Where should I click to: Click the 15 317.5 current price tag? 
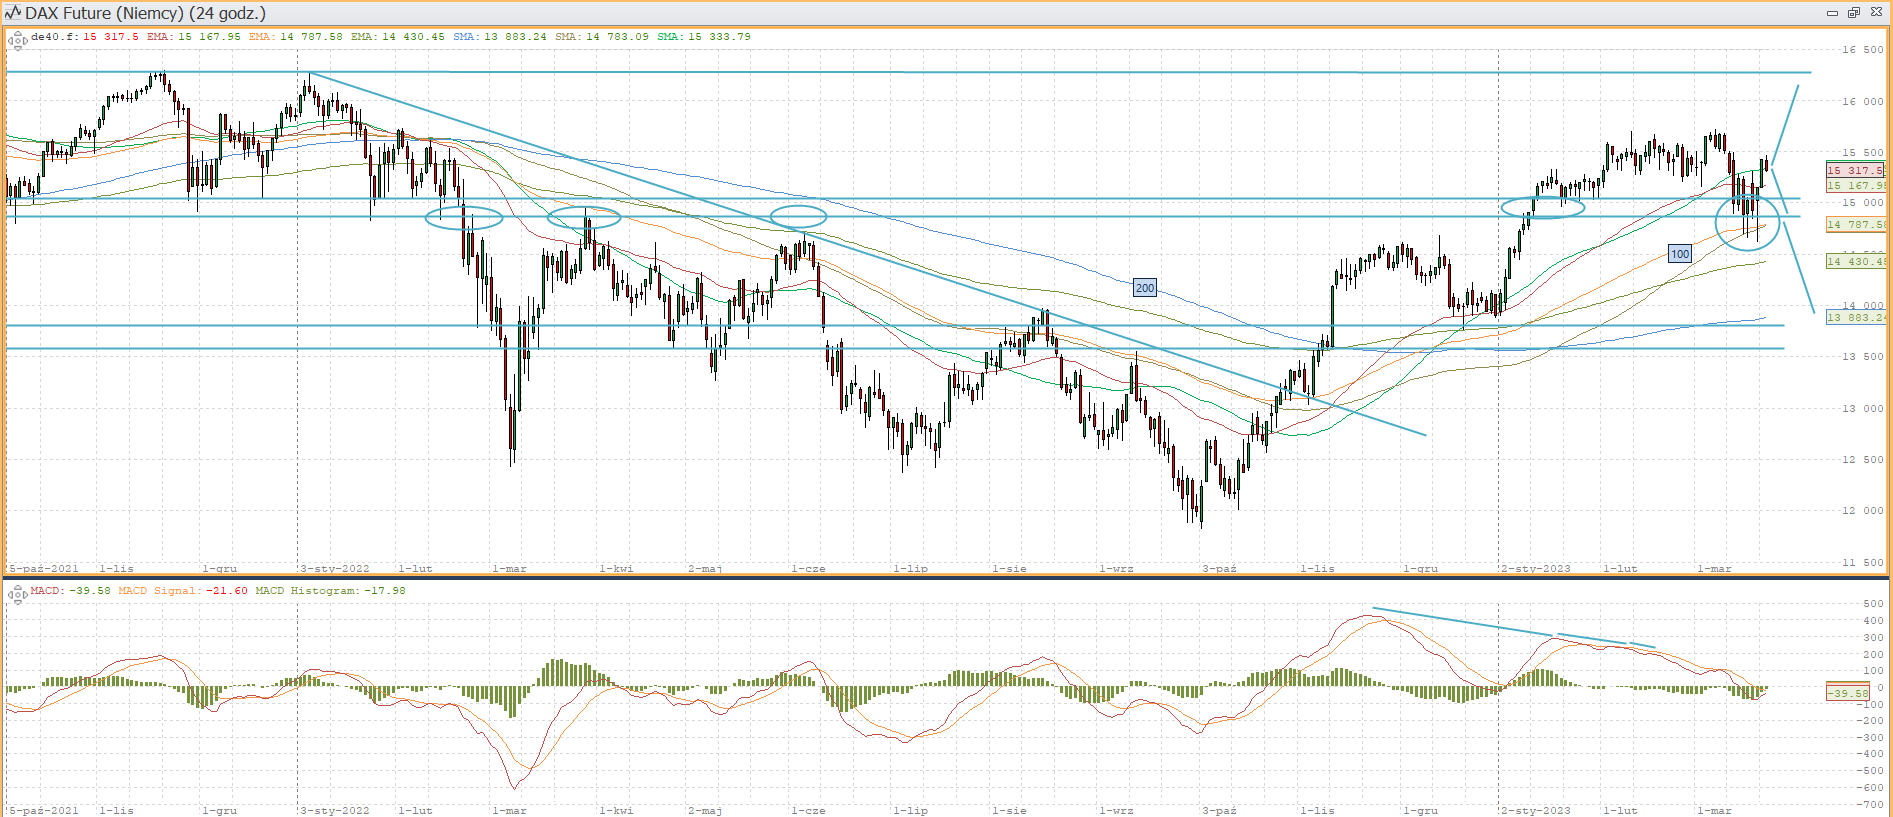click(1855, 171)
